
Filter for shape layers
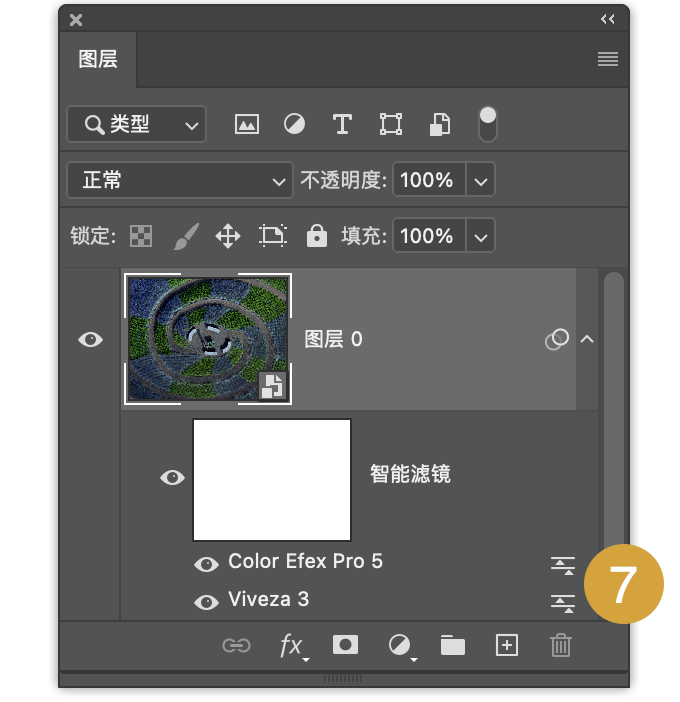(391, 124)
